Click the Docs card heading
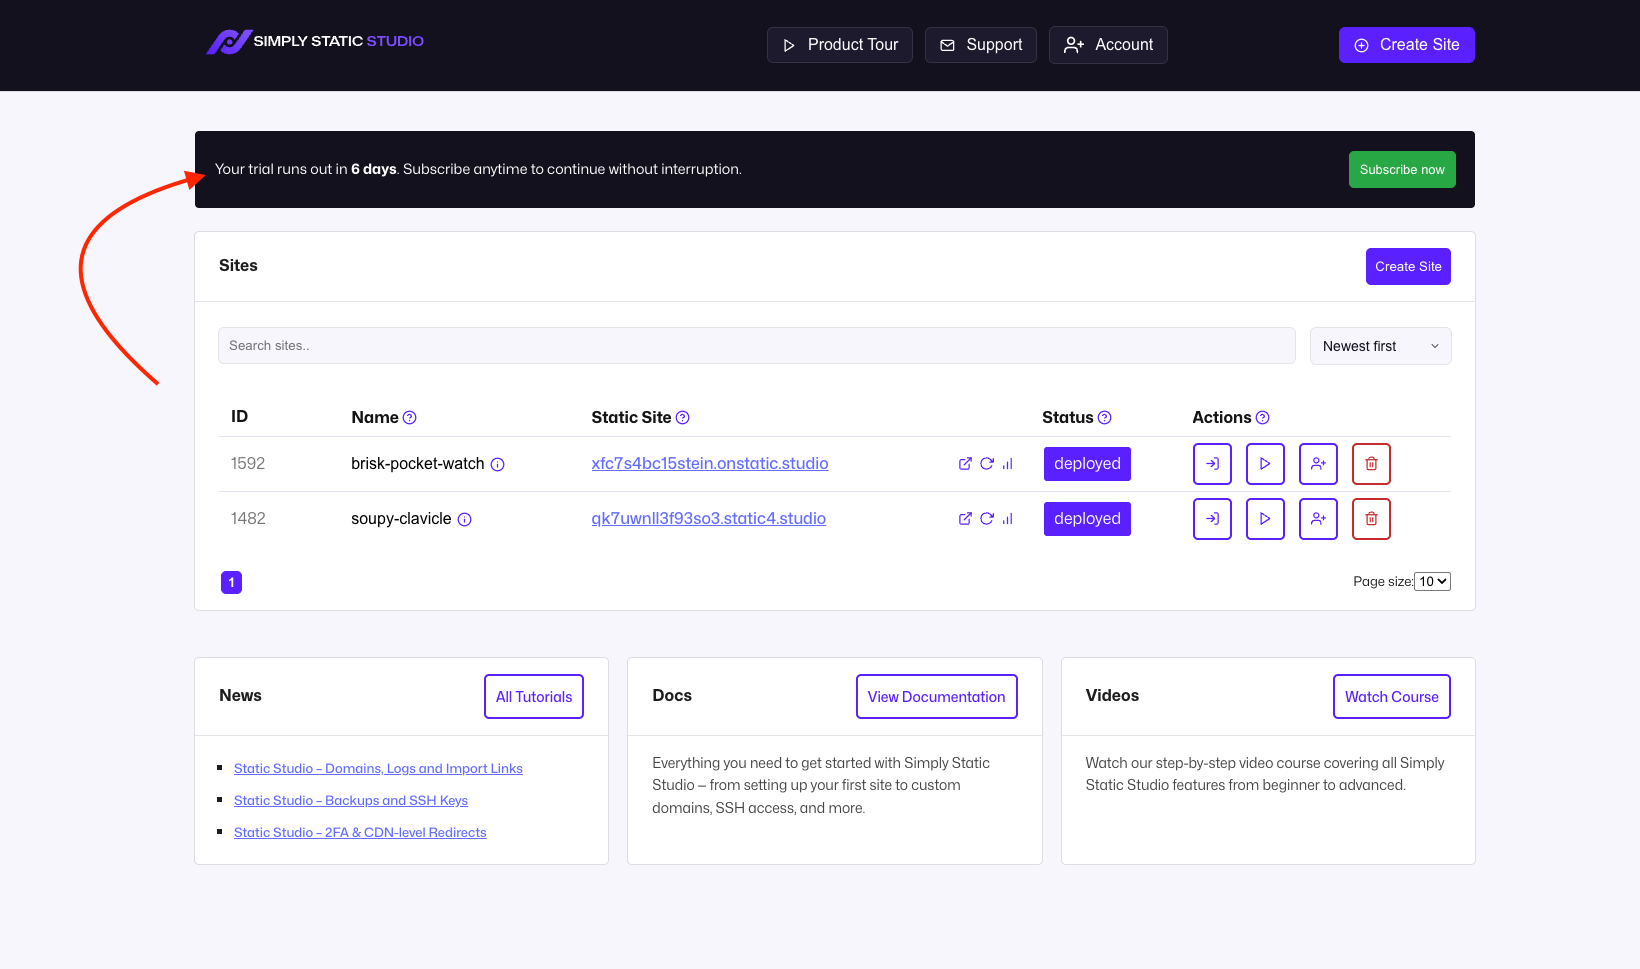This screenshot has width=1640, height=969. [x=672, y=696]
